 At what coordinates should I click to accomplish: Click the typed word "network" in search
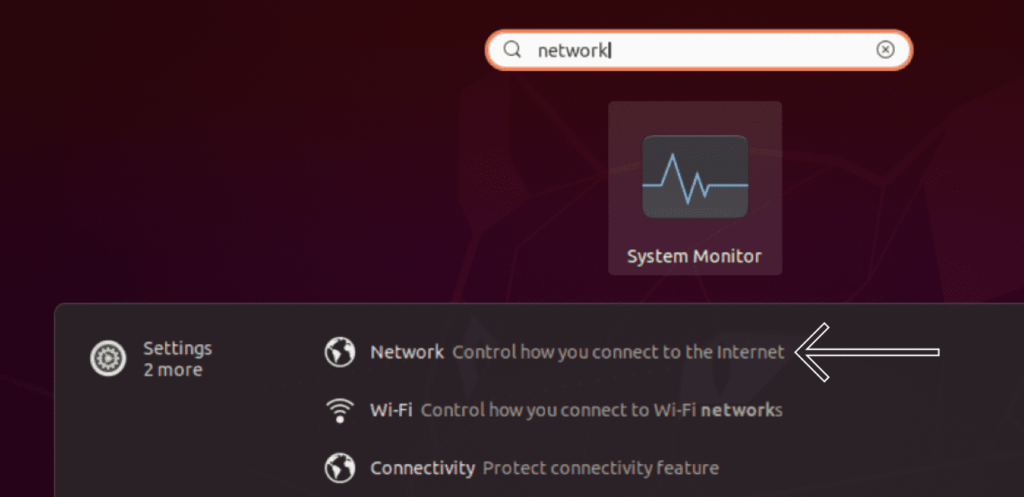click(x=573, y=50)
